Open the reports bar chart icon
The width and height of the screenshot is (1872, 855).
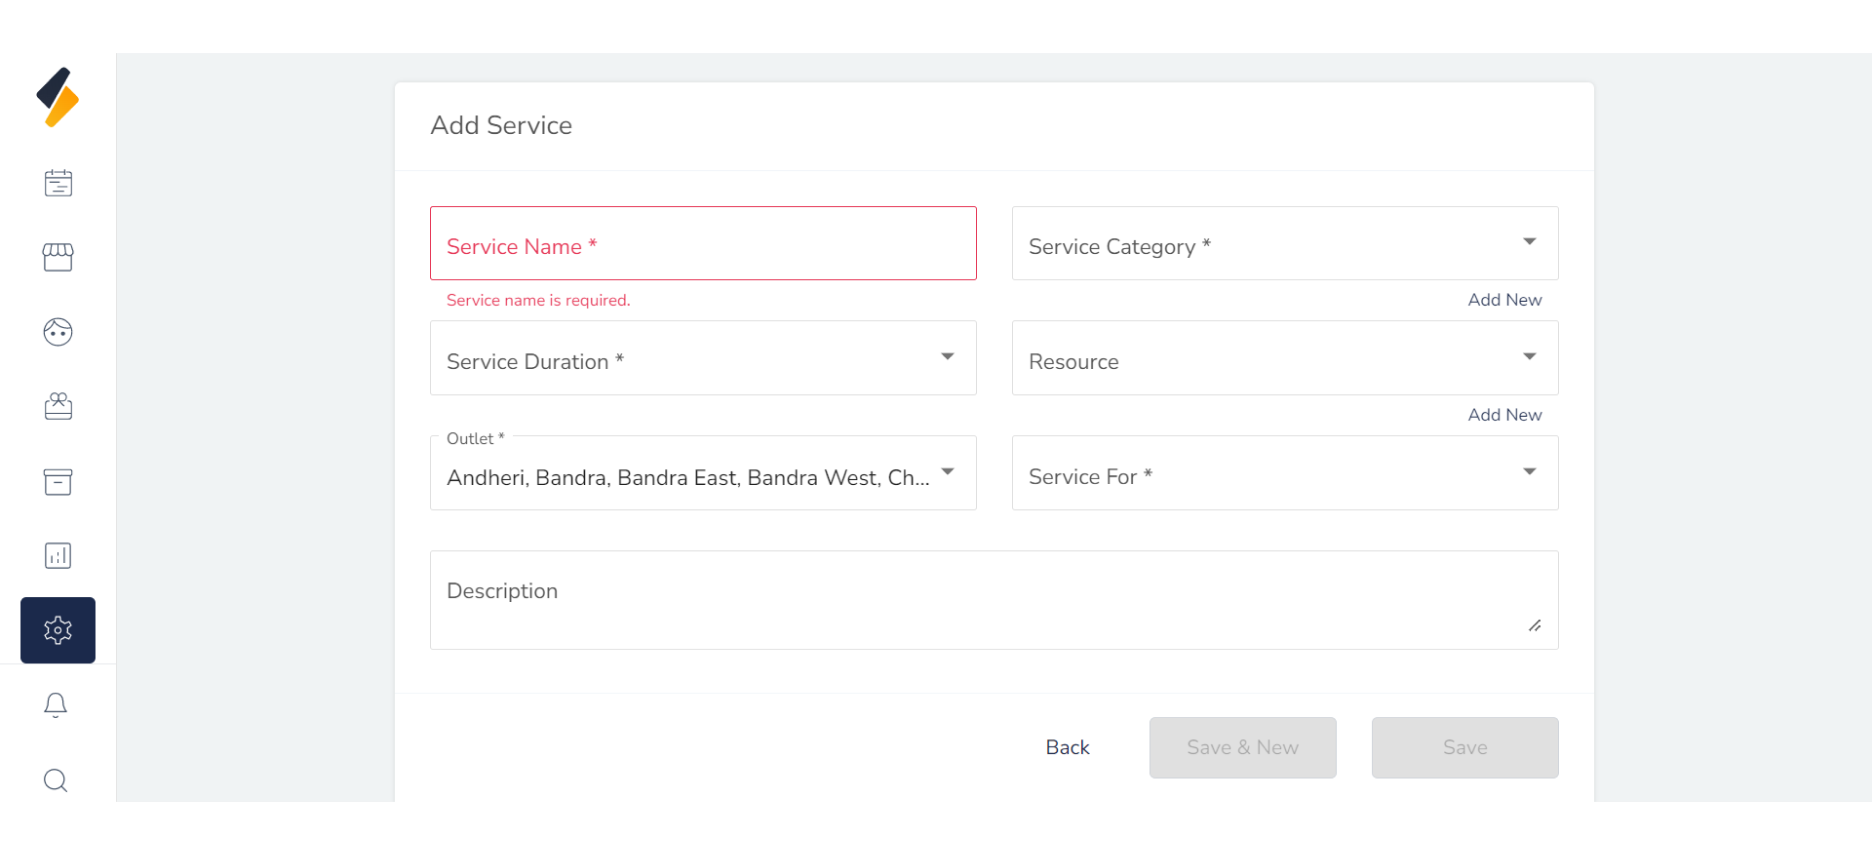click(x=58, y=556)
